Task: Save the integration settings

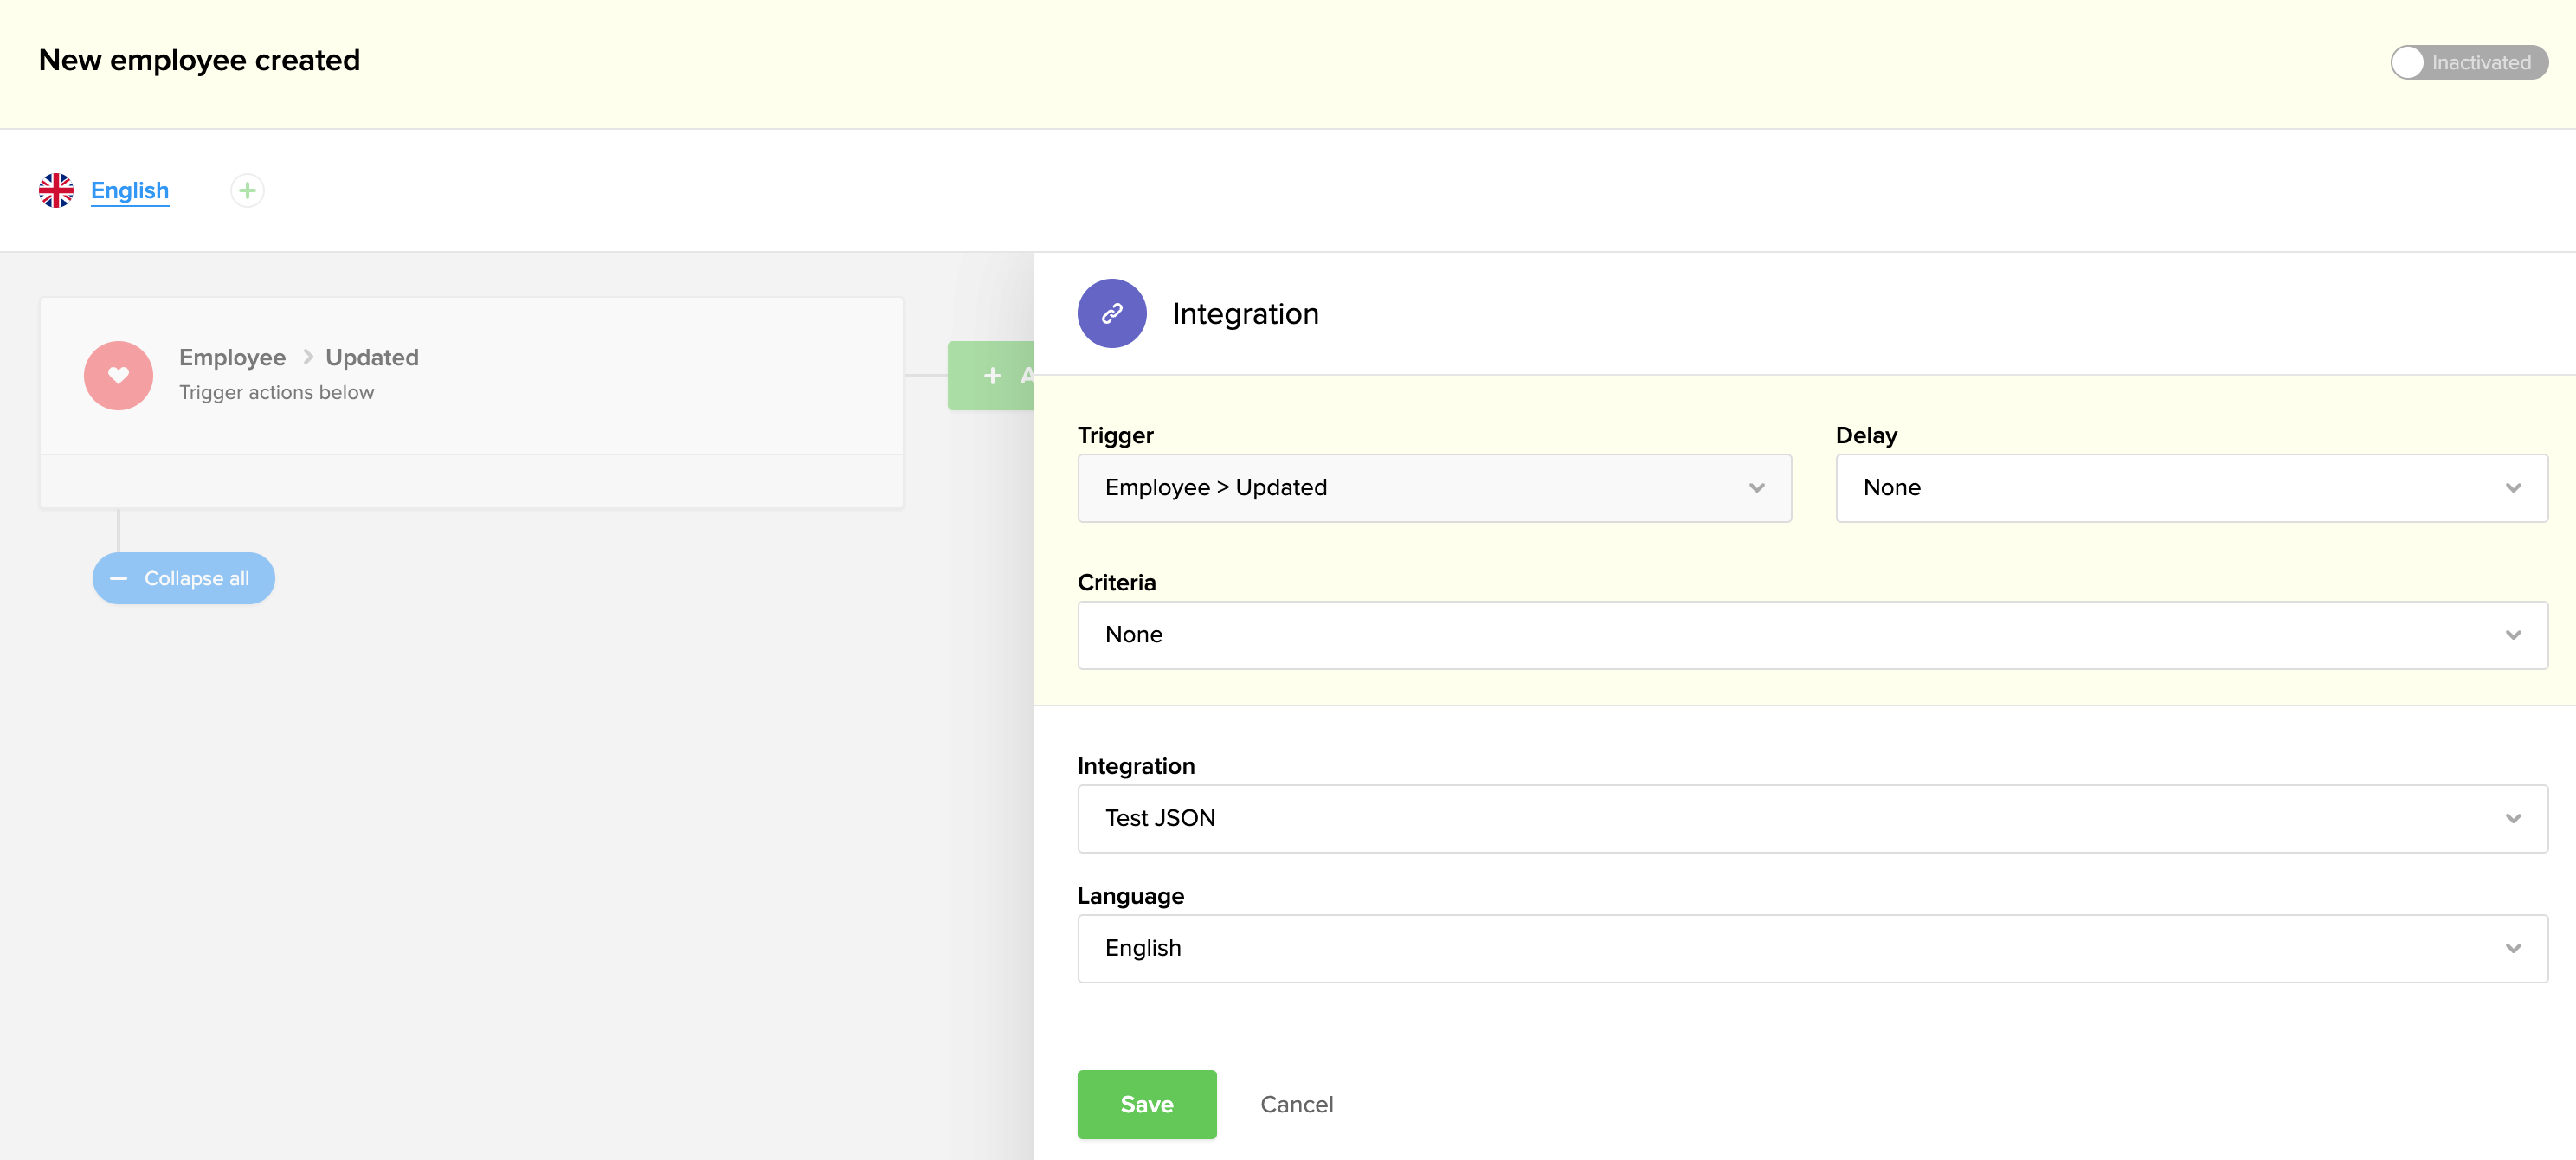Action: tap(1146, 1104)
